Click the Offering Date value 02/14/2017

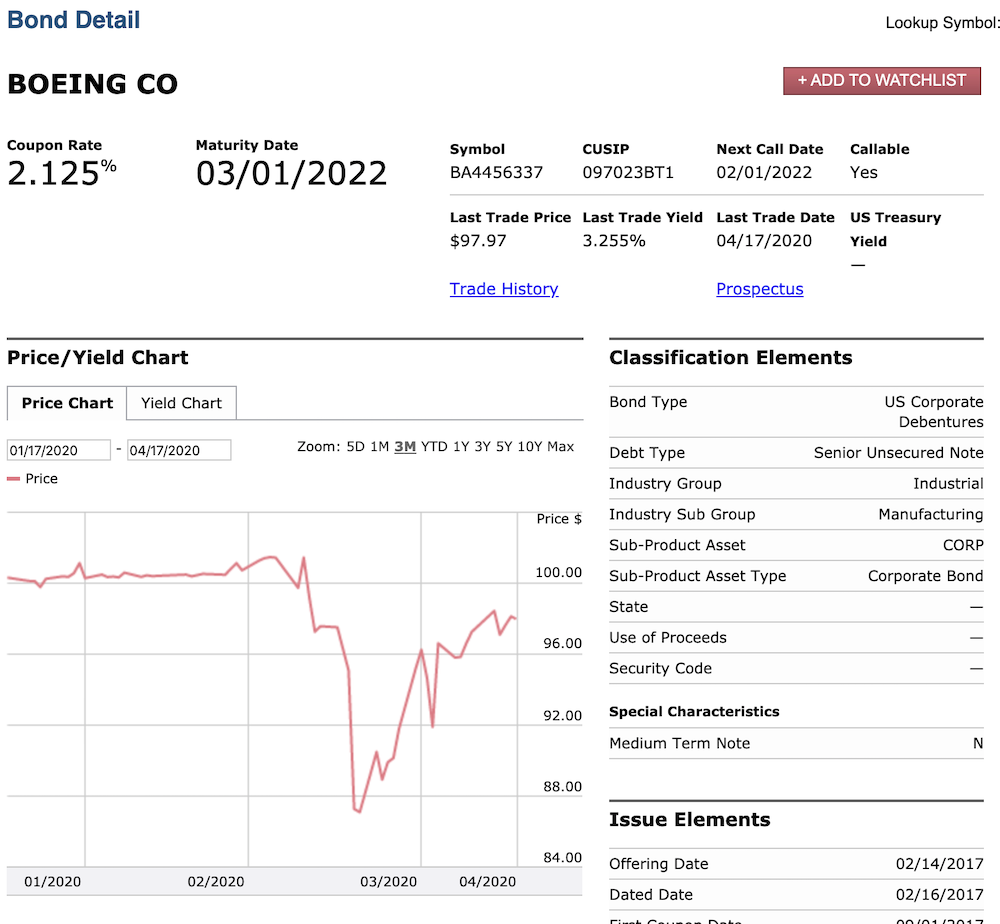(x=939, y=864)
